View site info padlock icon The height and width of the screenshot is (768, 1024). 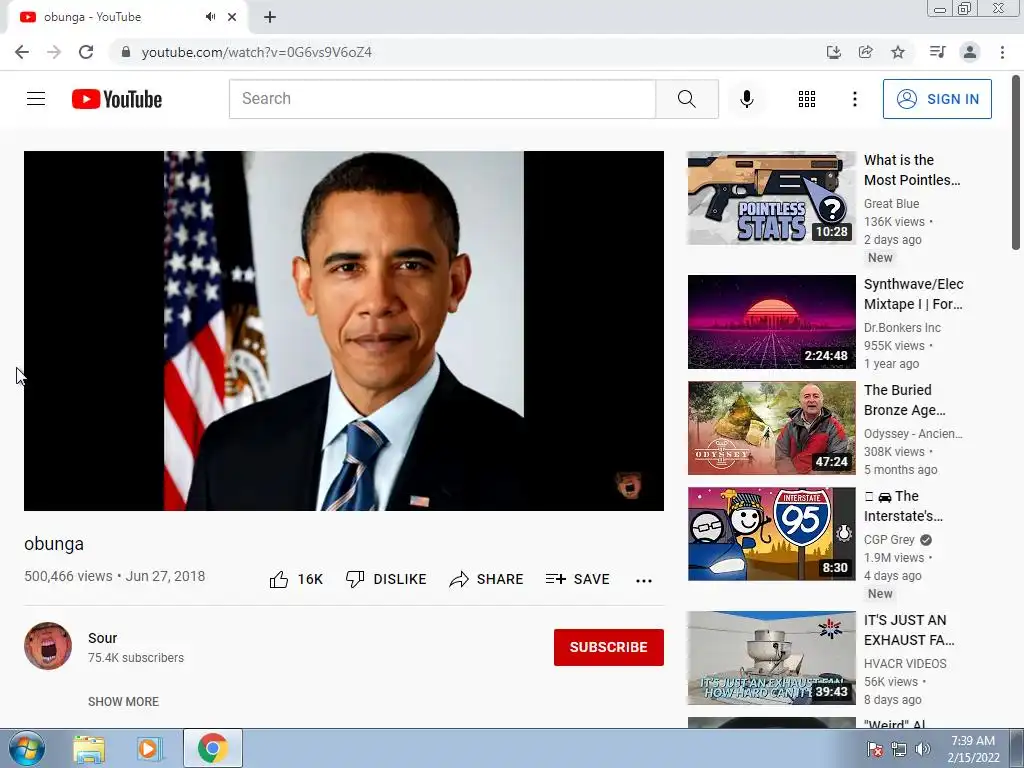125,52
